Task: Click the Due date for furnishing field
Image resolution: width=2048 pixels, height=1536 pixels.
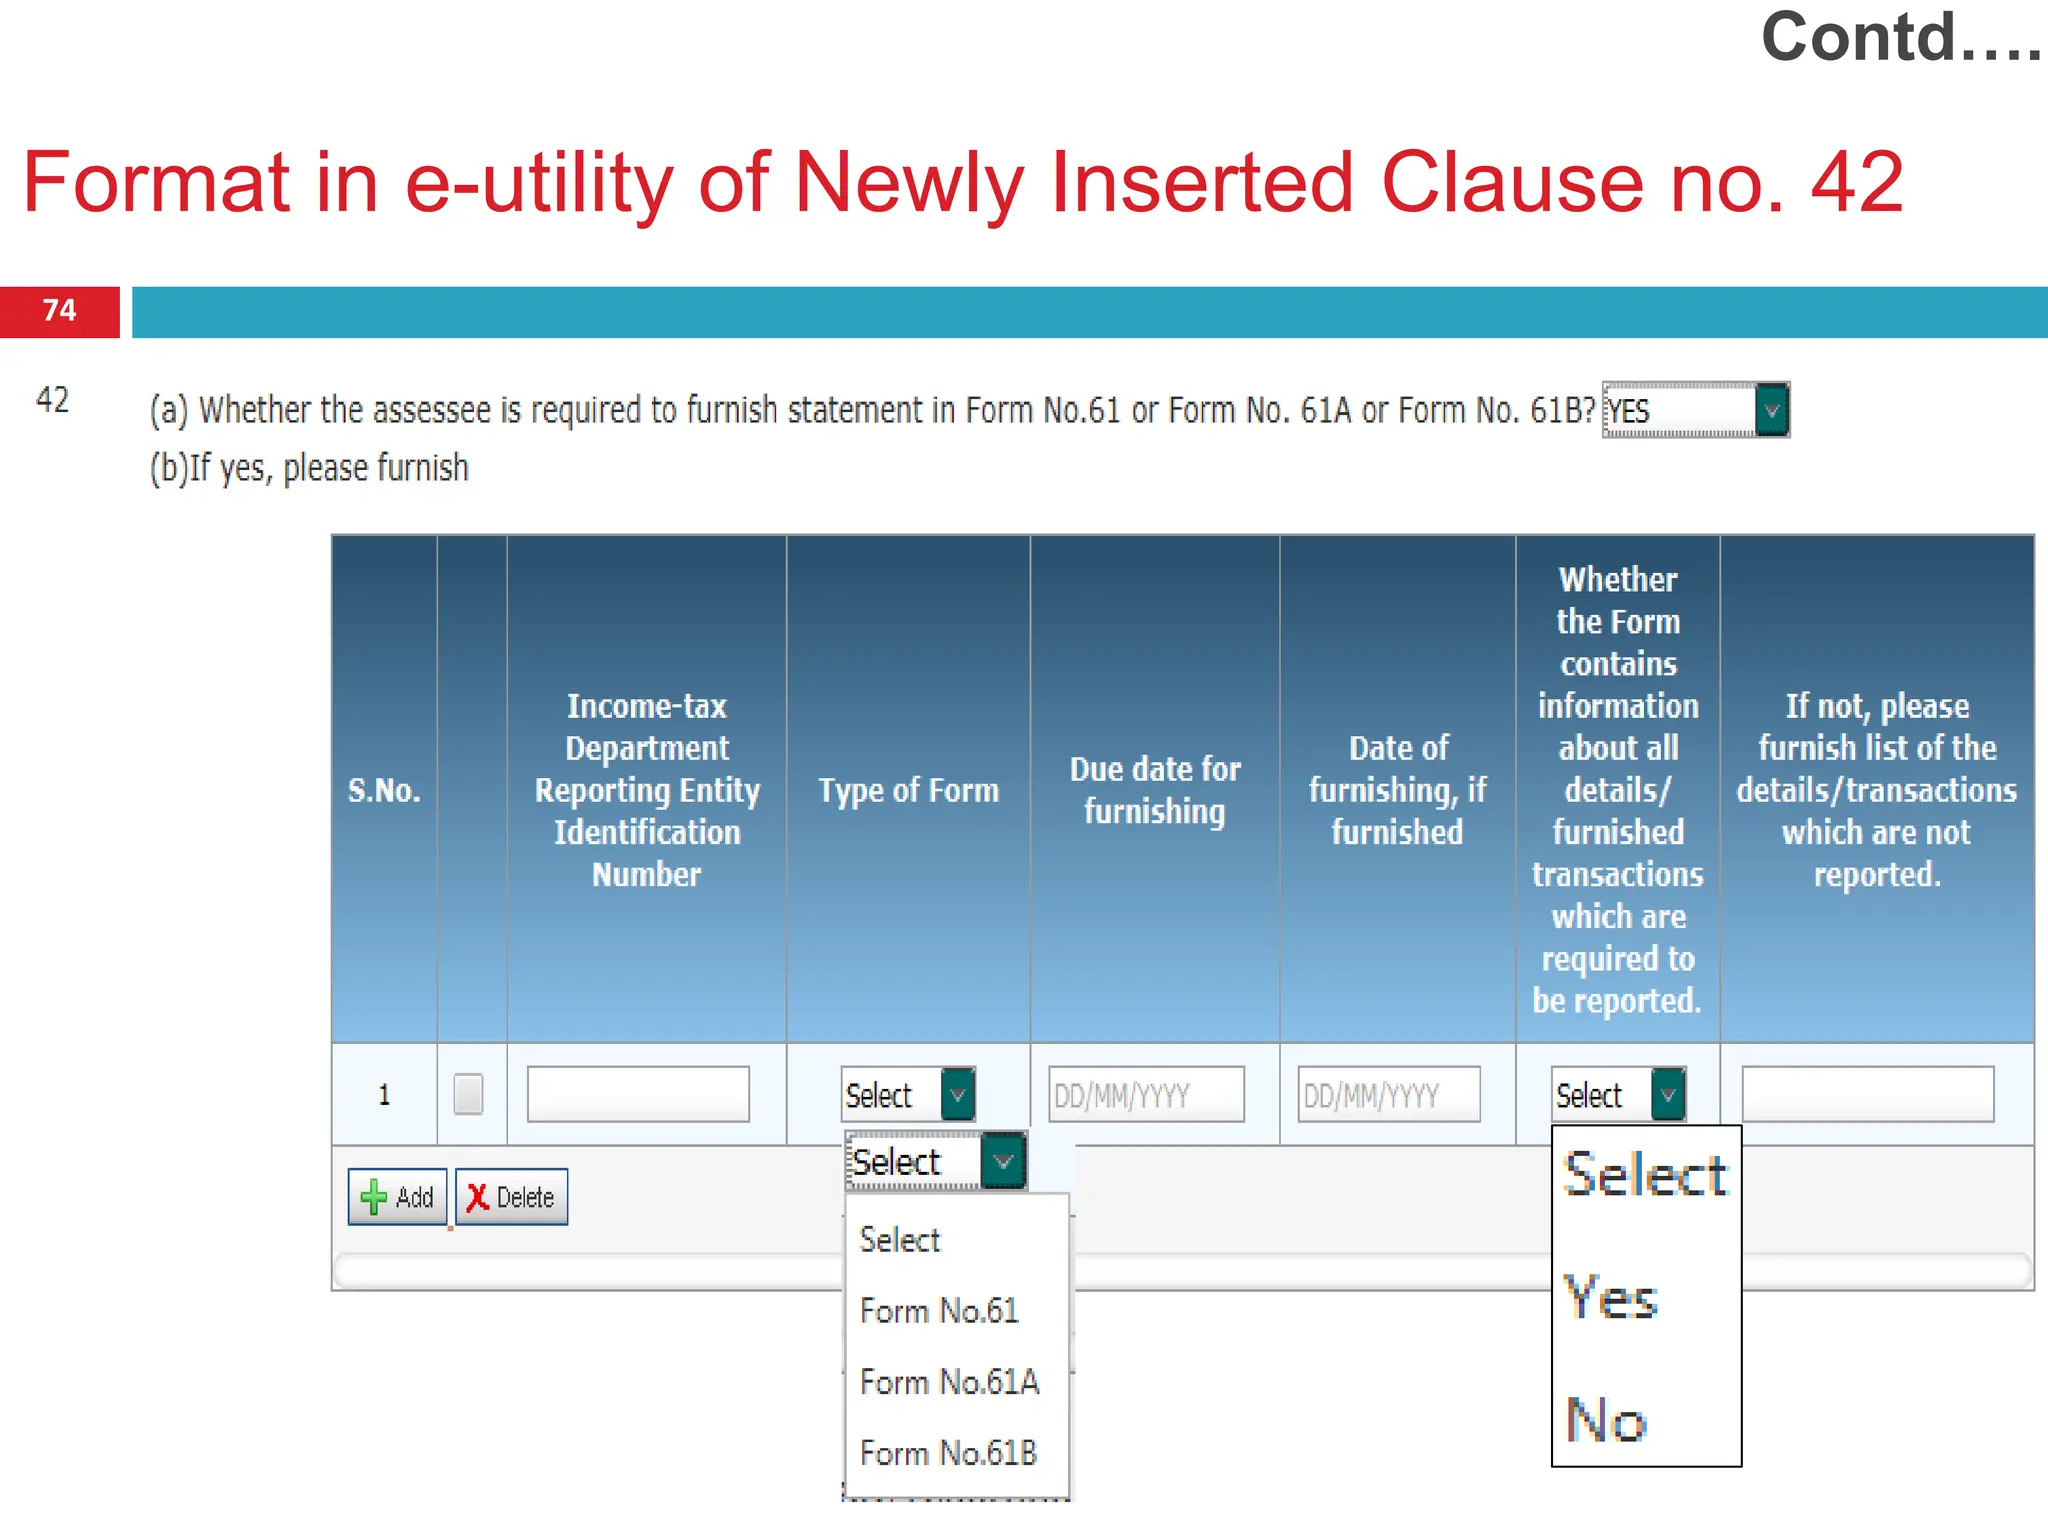Action: (1146, 1094)
